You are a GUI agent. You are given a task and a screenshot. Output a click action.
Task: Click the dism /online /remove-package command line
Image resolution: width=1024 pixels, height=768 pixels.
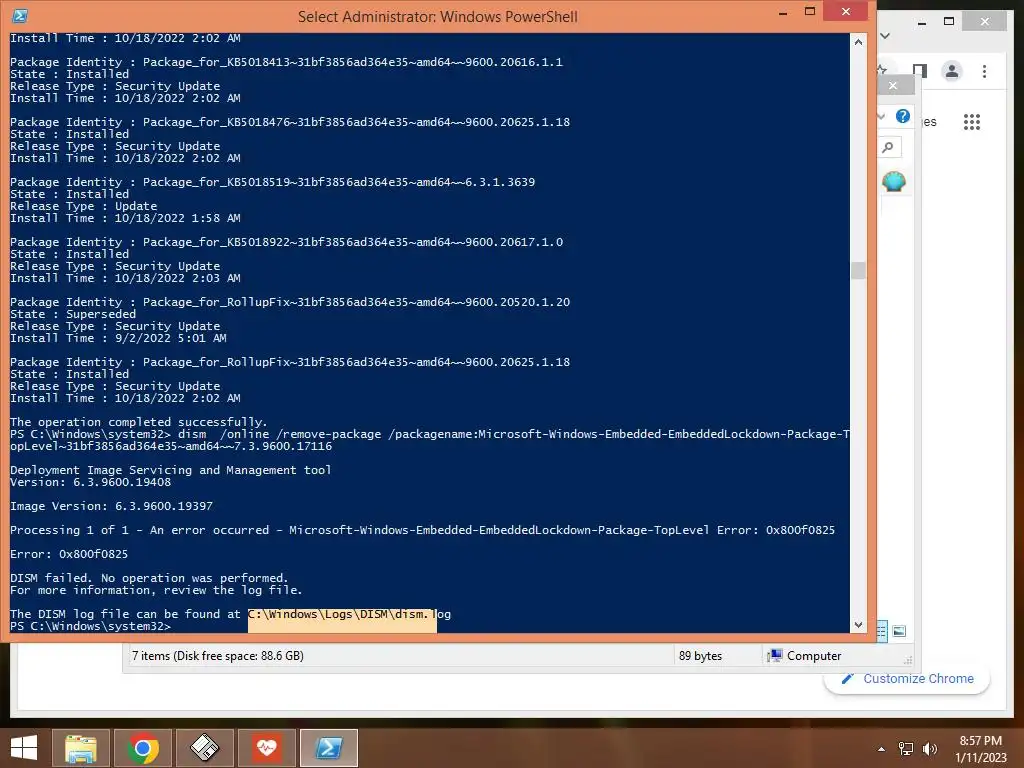tap(430, 440)
